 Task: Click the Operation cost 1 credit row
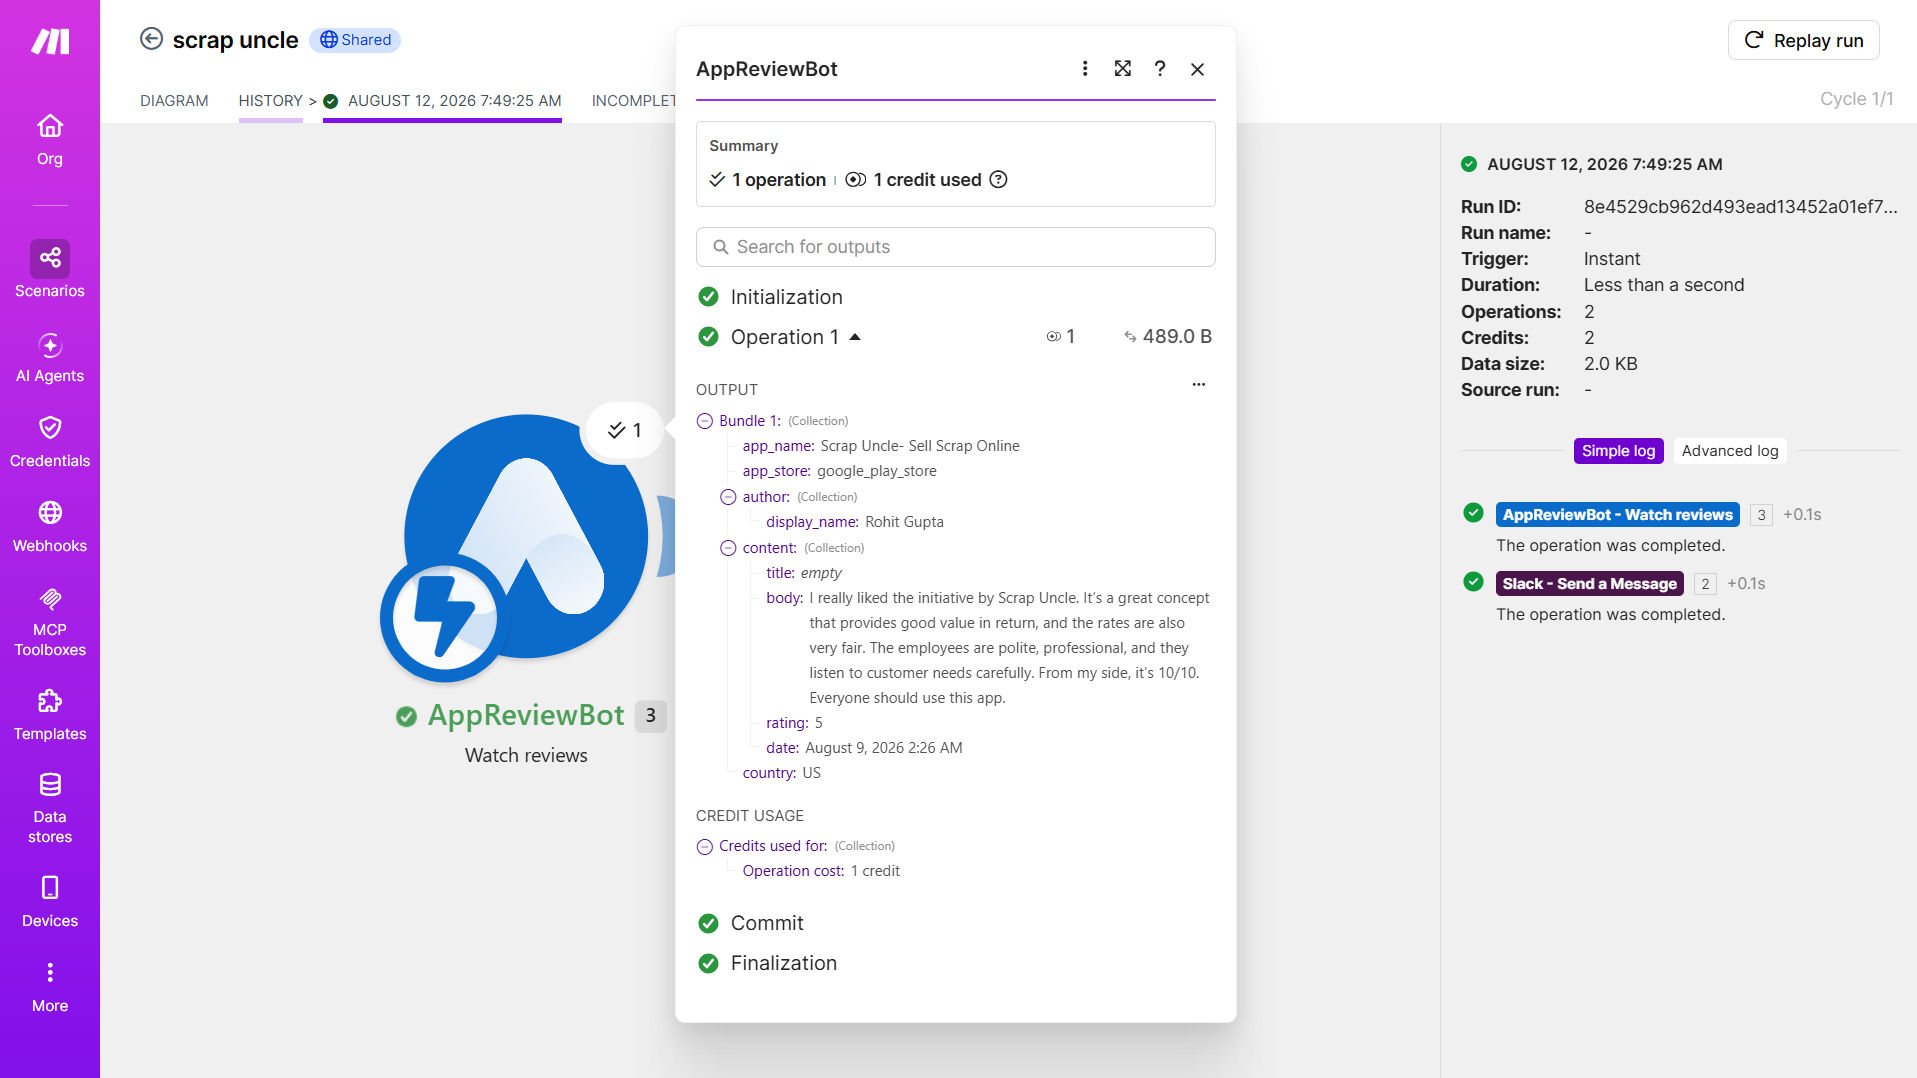(821, 871)
